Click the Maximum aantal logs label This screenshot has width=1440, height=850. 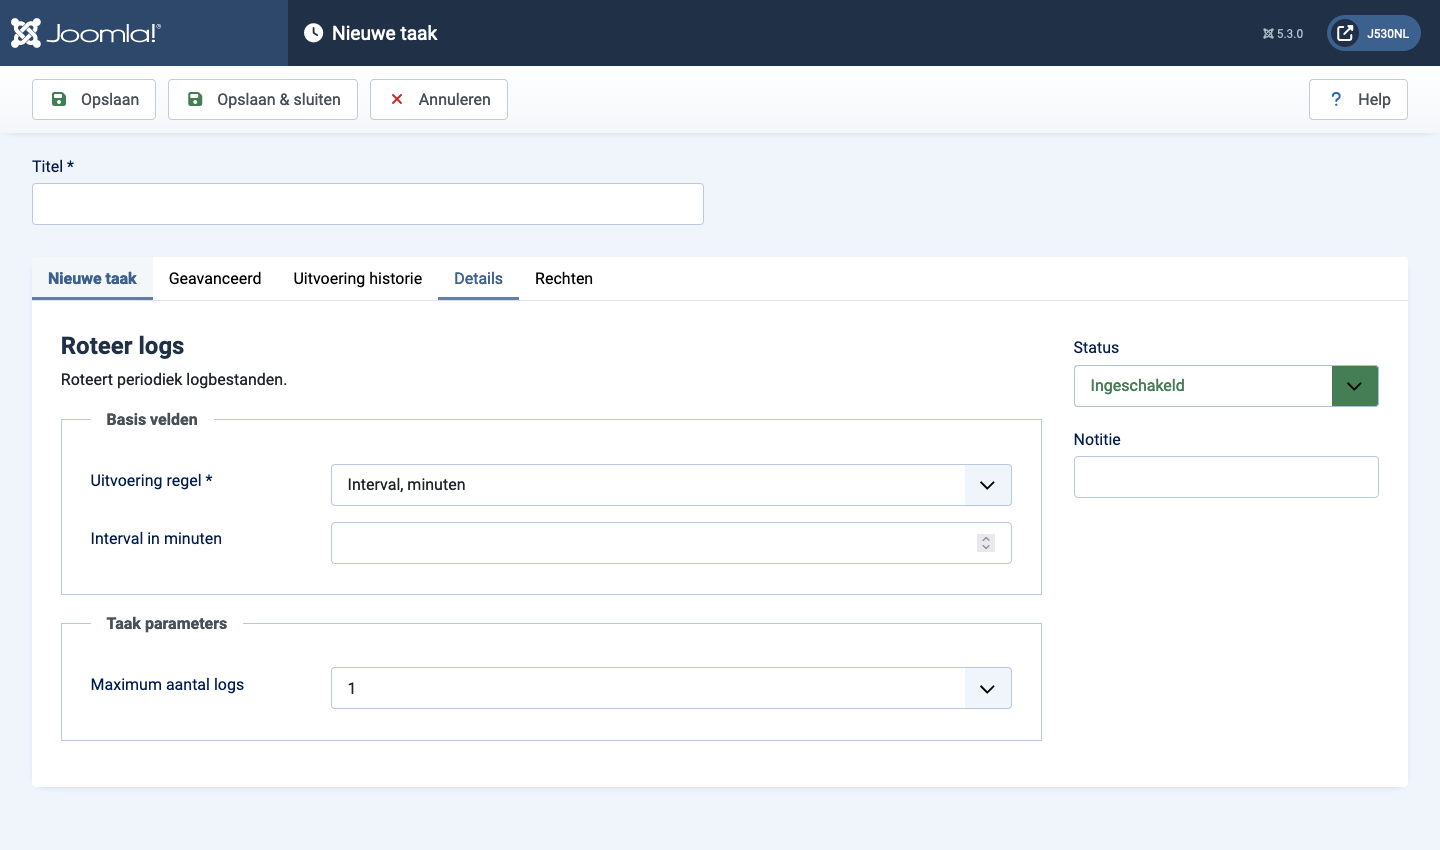(x=167, y=685)
